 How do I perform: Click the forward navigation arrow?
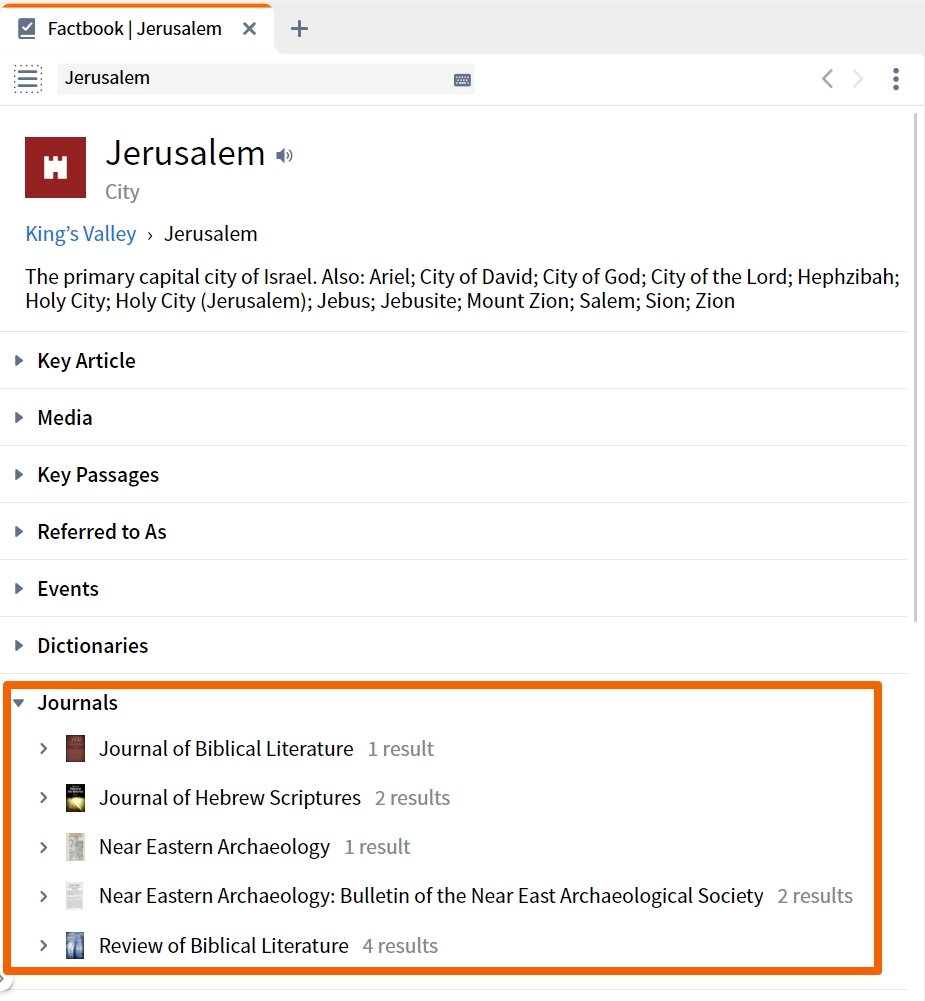[x=855, y=78]
